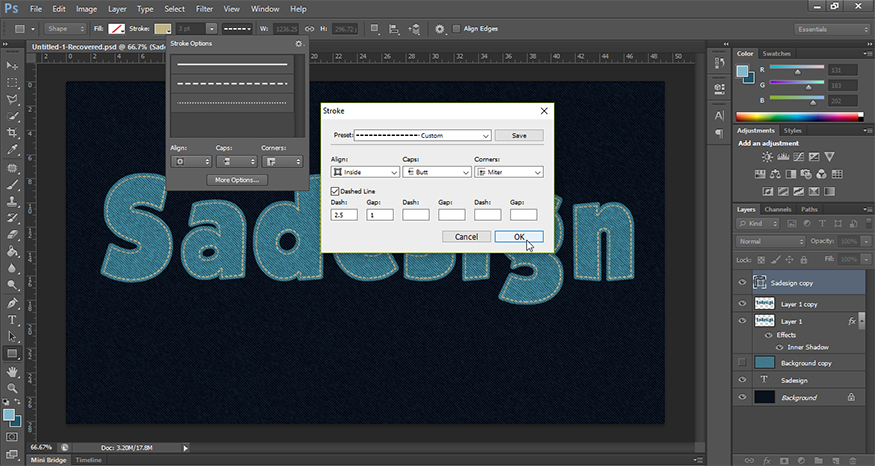Open the Filter menu

point(204,9)
